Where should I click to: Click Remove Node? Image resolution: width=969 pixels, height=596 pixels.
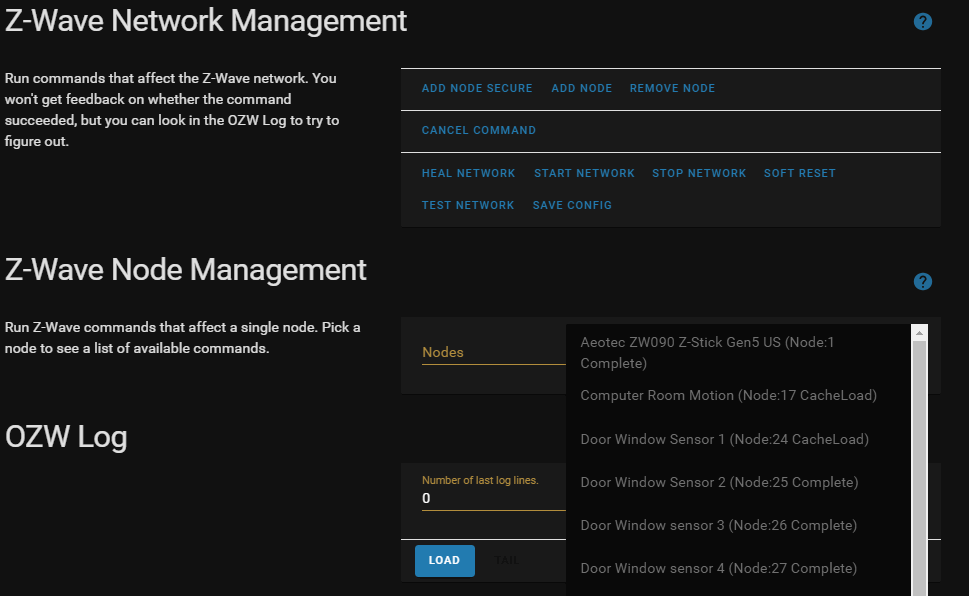[672, 88]
